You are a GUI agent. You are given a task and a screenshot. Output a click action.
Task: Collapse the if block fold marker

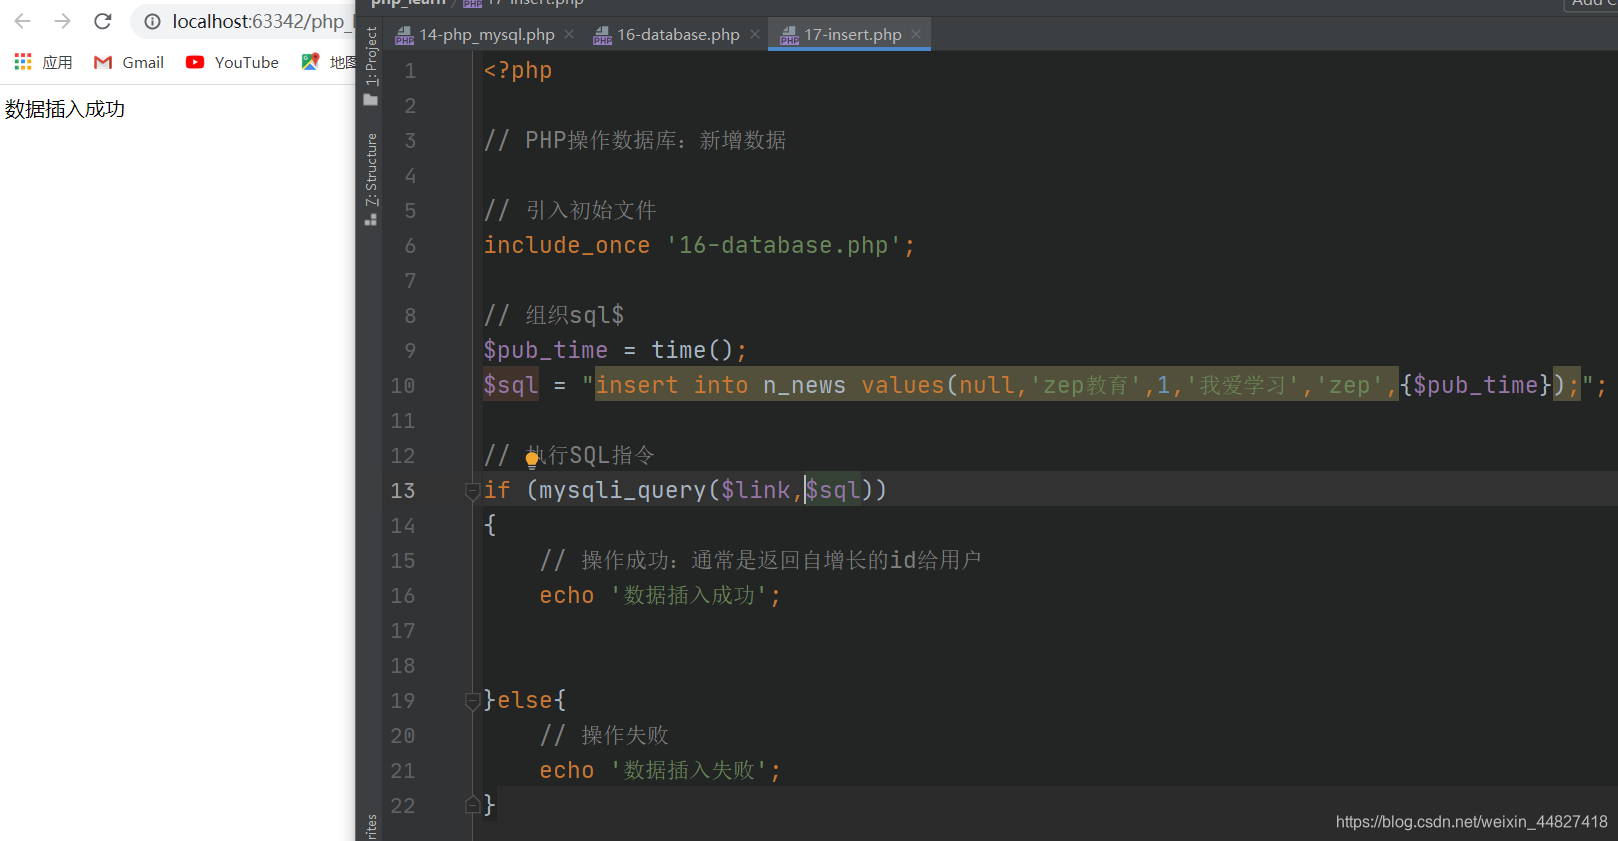tap(472, 491)
